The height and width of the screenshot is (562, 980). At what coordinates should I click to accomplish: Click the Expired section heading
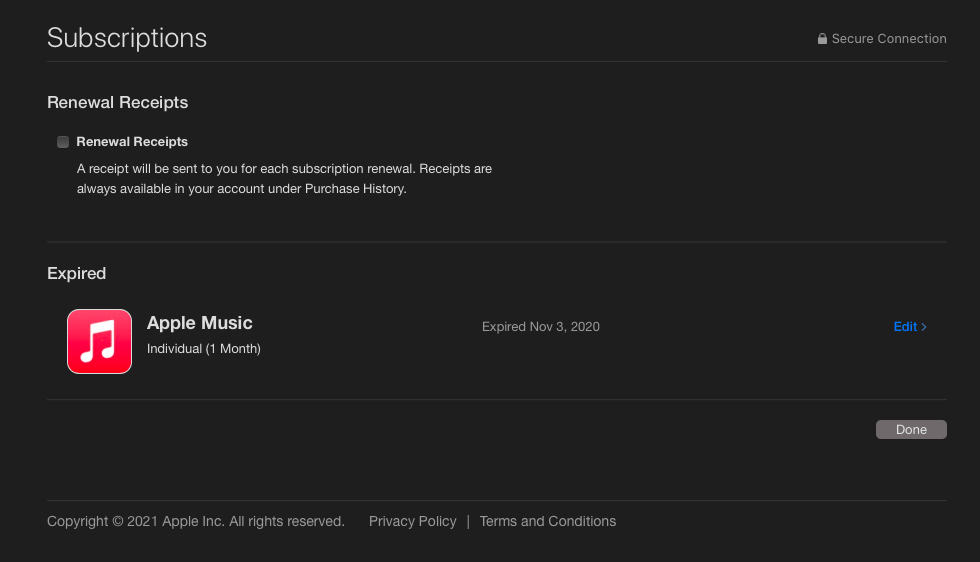(x=76, y=273)
